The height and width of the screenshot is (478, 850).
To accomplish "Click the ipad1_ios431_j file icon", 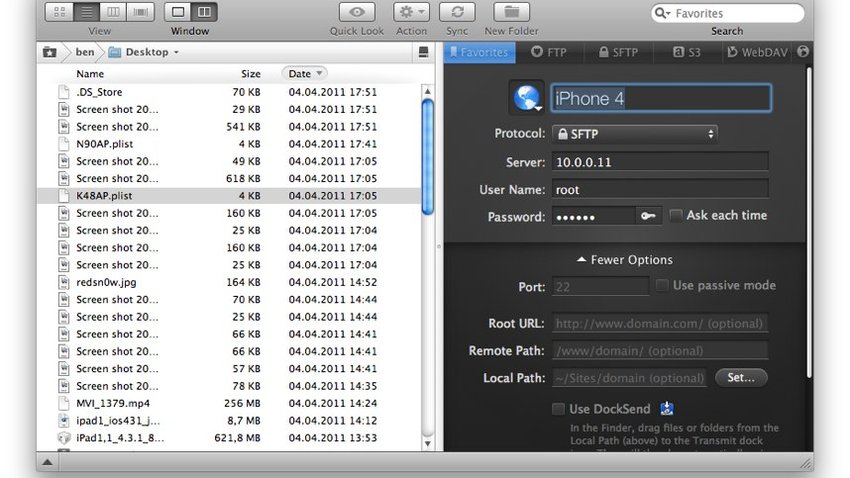I will click(64, 421).
